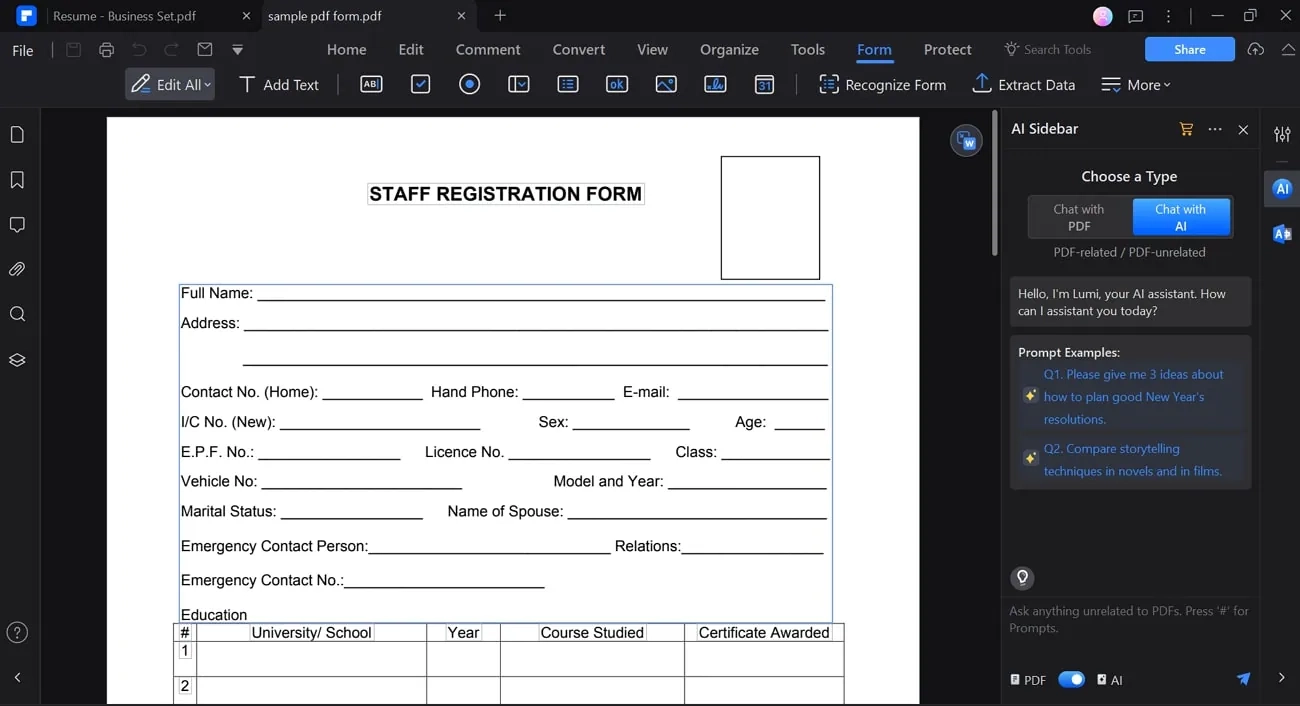The image size is (1300, 706).
Task: Click the user avatar icon
Action: (1103, 16)
